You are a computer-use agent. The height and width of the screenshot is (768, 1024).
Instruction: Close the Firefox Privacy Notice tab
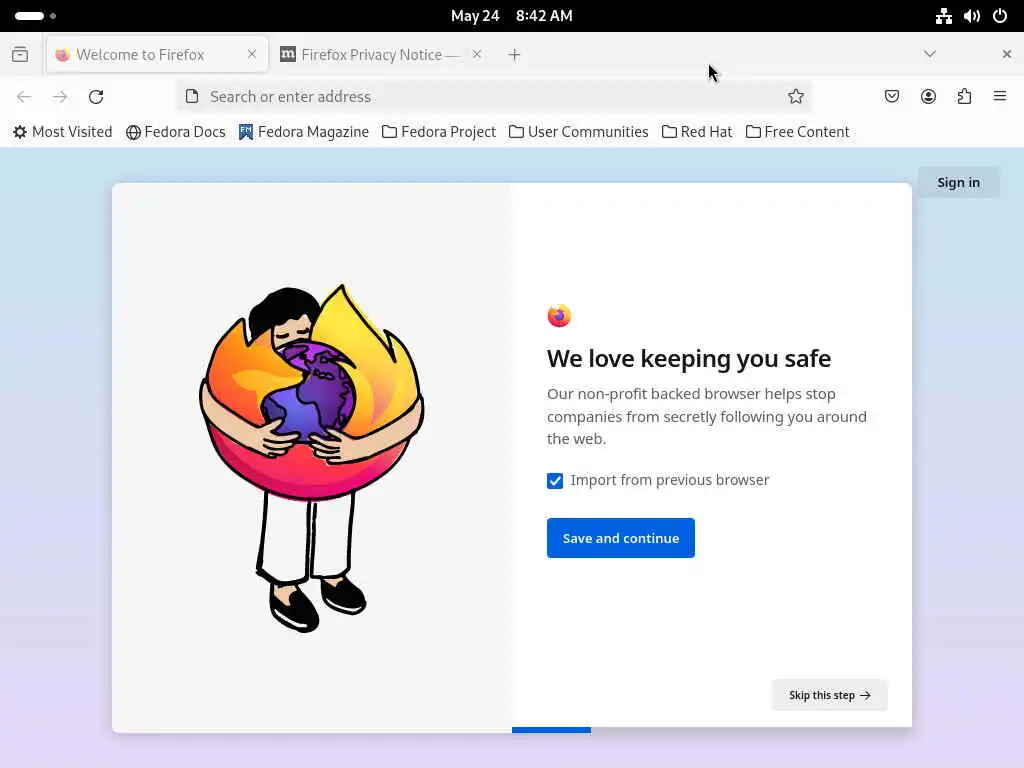coord(477,54)
